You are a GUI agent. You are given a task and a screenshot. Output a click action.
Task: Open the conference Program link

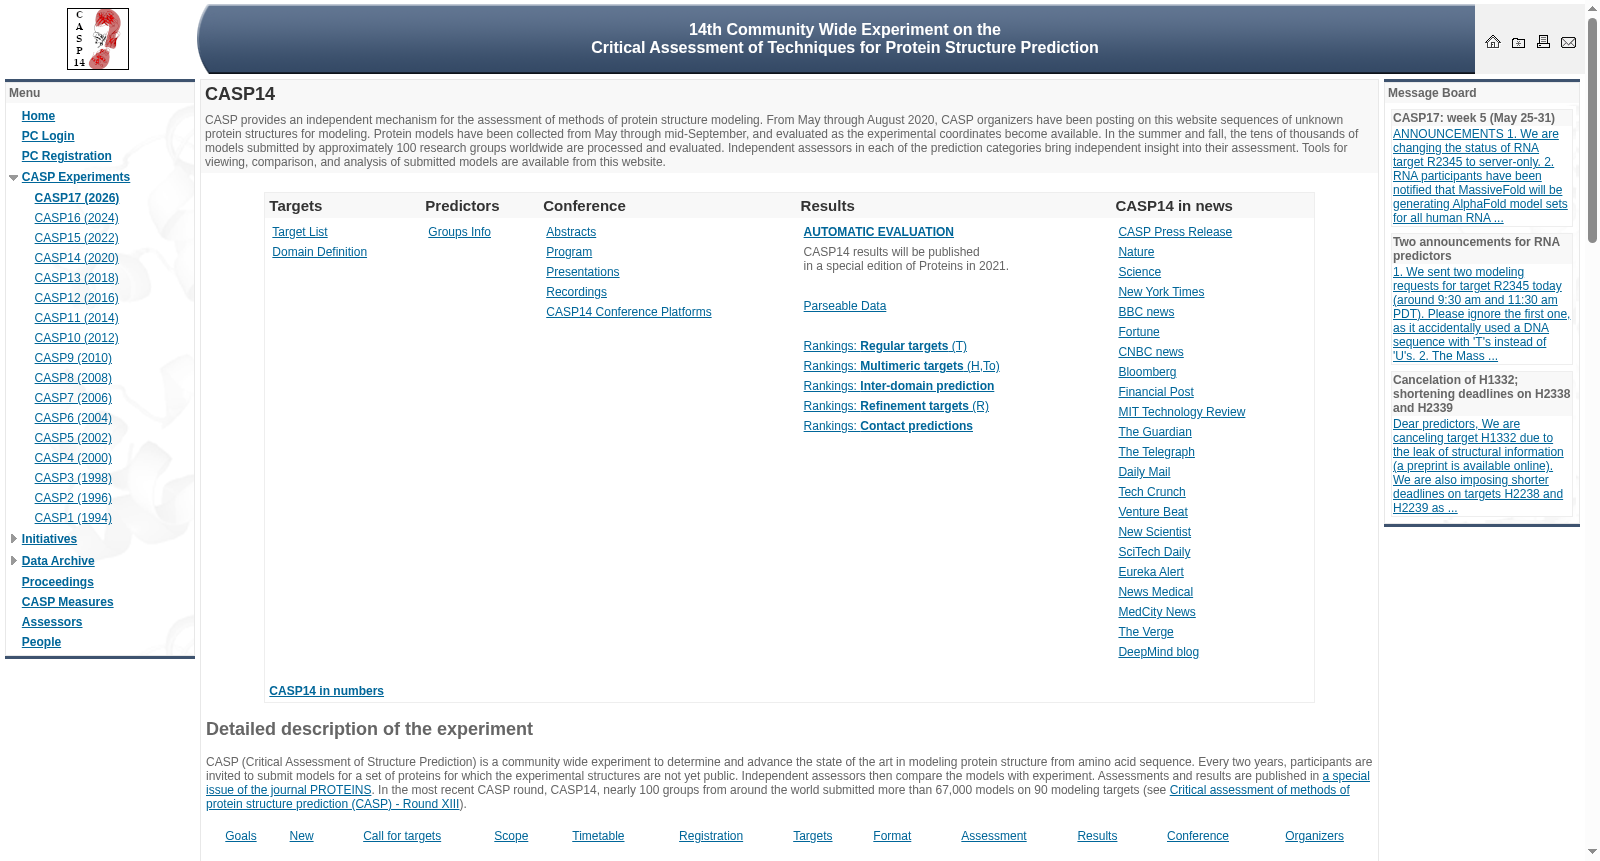point(569,252)
